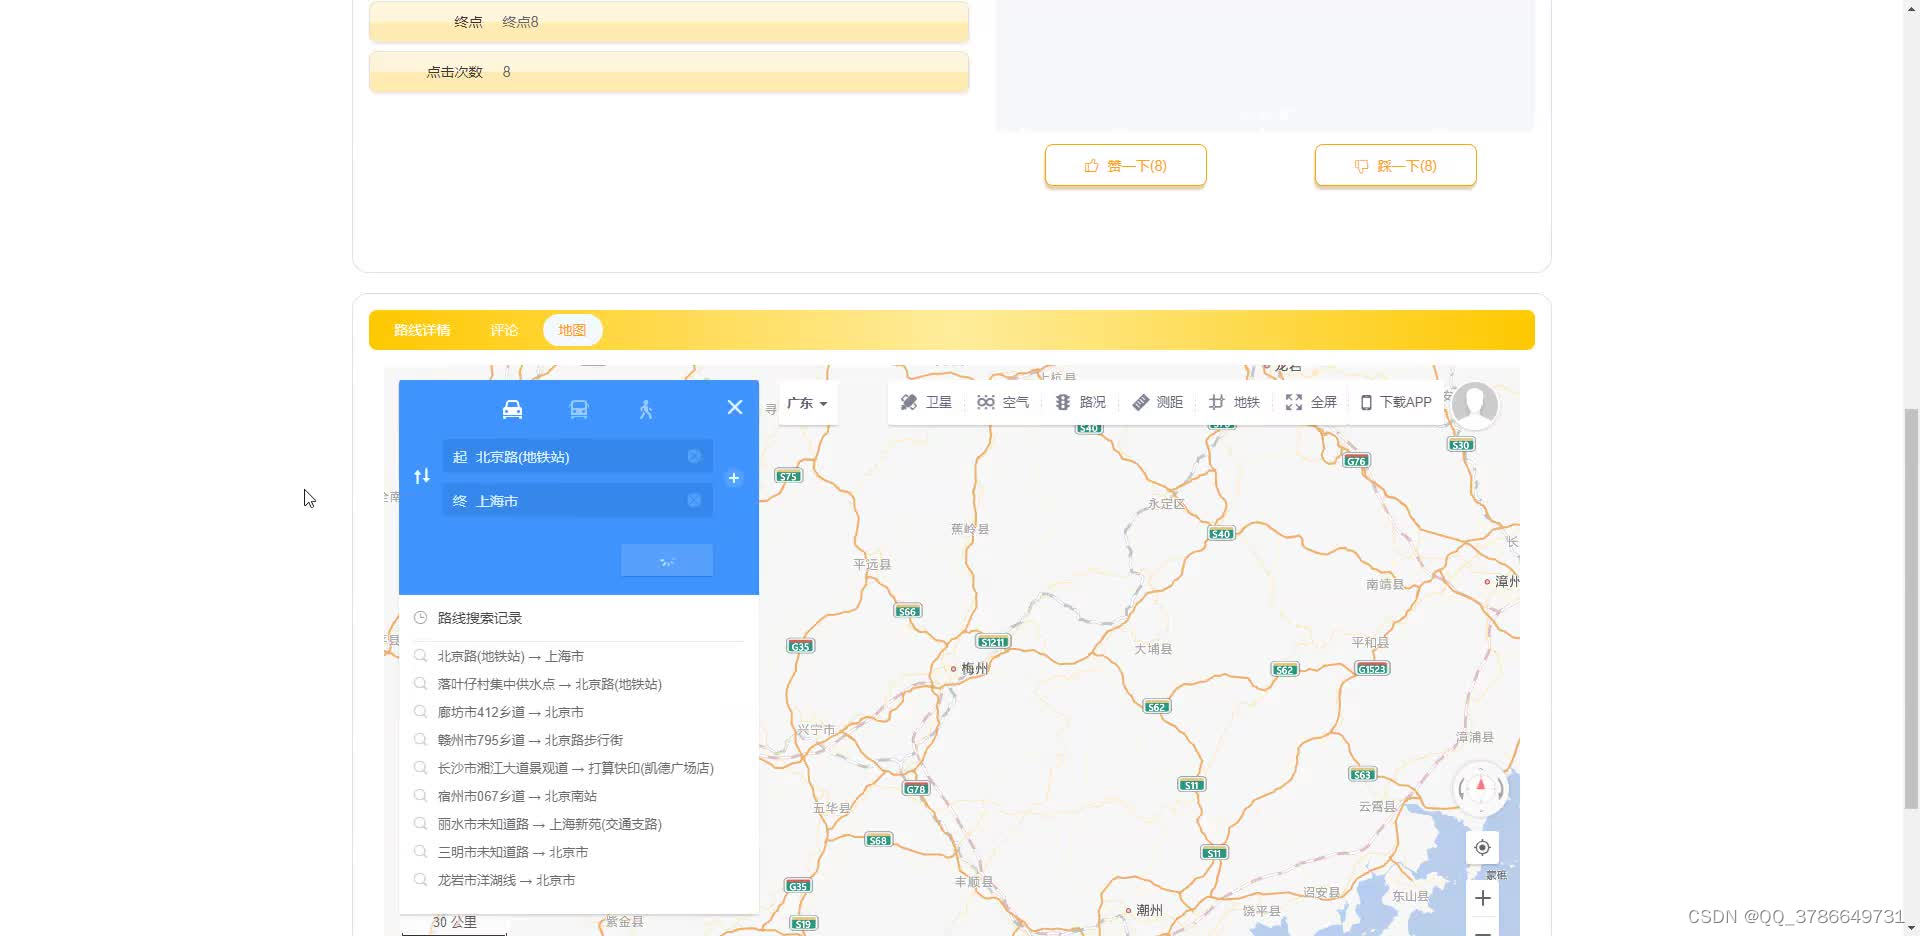Select the walking route icon
This screenshot has height=936, width=1920.
(x=646, y=409)
